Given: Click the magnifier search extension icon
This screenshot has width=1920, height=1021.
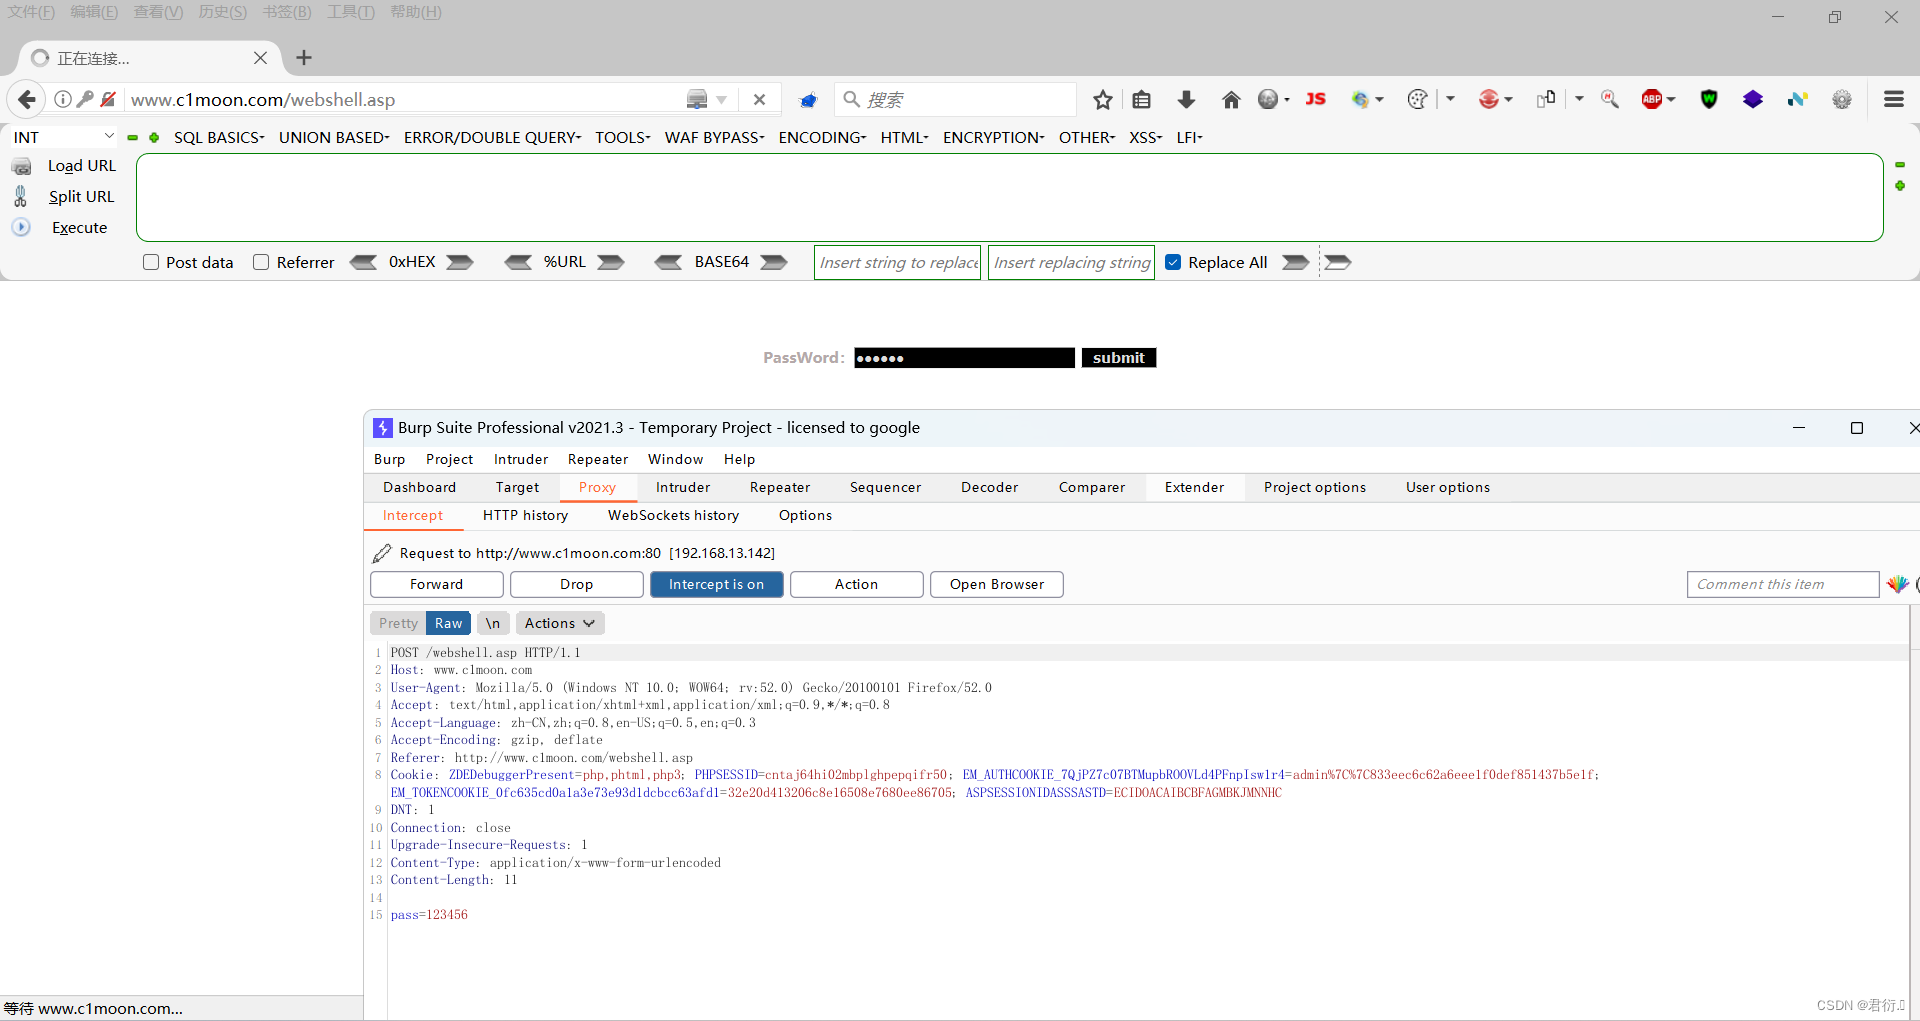Looking at the screenshot, I should pyautogui.click(x=1609, y=99).
